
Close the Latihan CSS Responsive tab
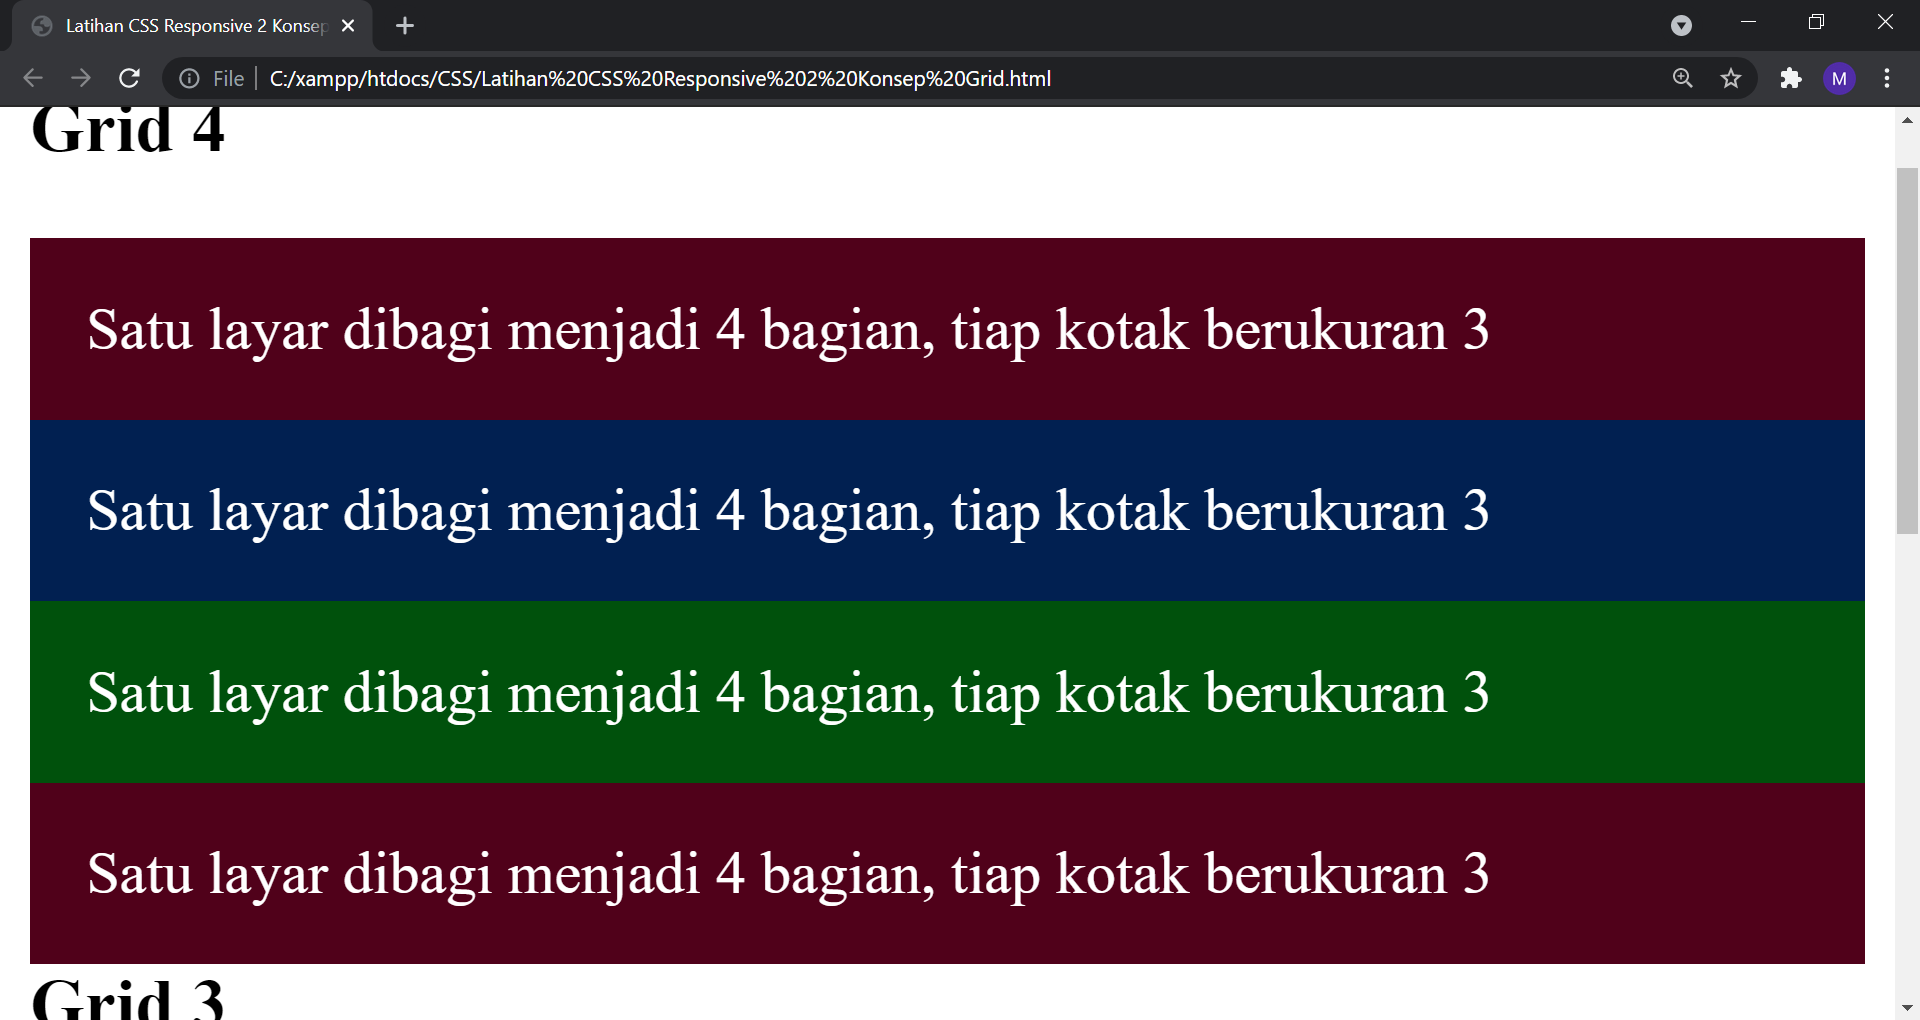click(348, 26)
